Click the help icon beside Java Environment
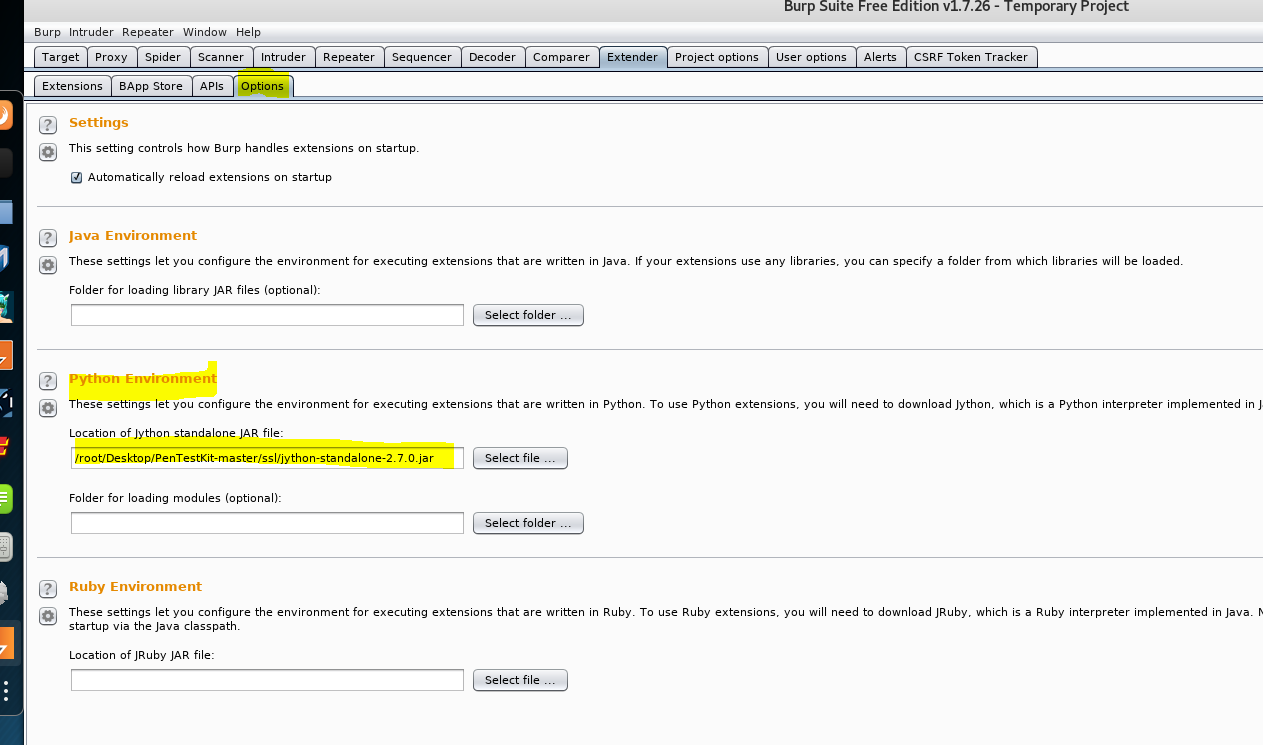Viewport: 1263px width, 745px height. (x=48, y=238)
